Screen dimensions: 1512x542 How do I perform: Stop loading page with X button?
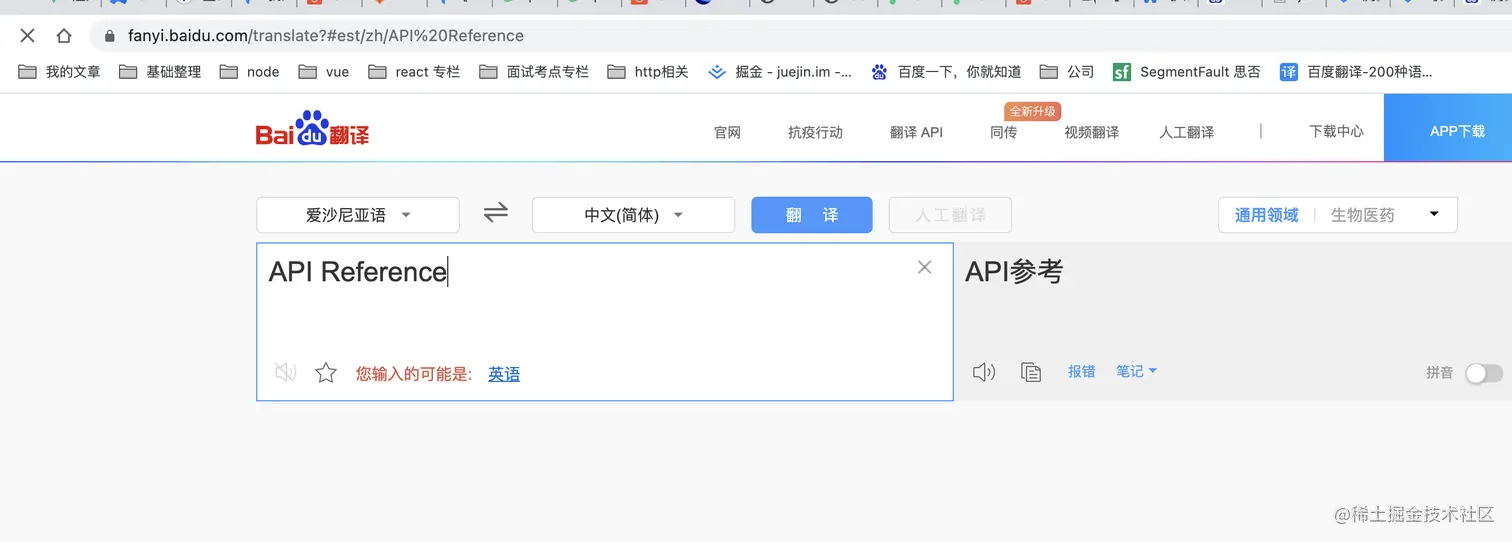pyautogui.click(x=27, y=36)
